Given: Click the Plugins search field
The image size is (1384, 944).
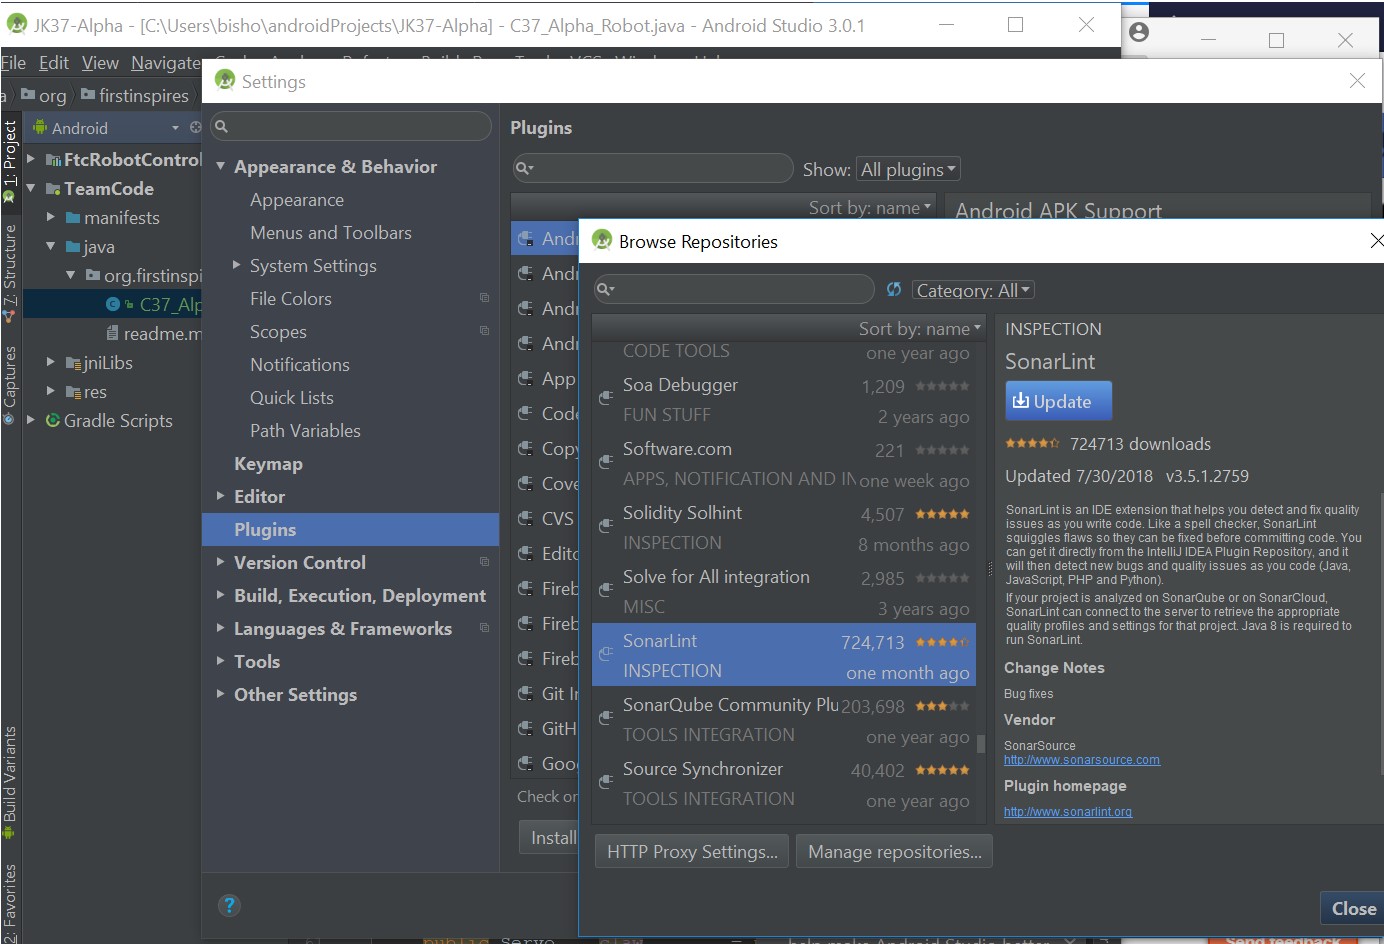Looking at the screenshot, I should 653,168.
